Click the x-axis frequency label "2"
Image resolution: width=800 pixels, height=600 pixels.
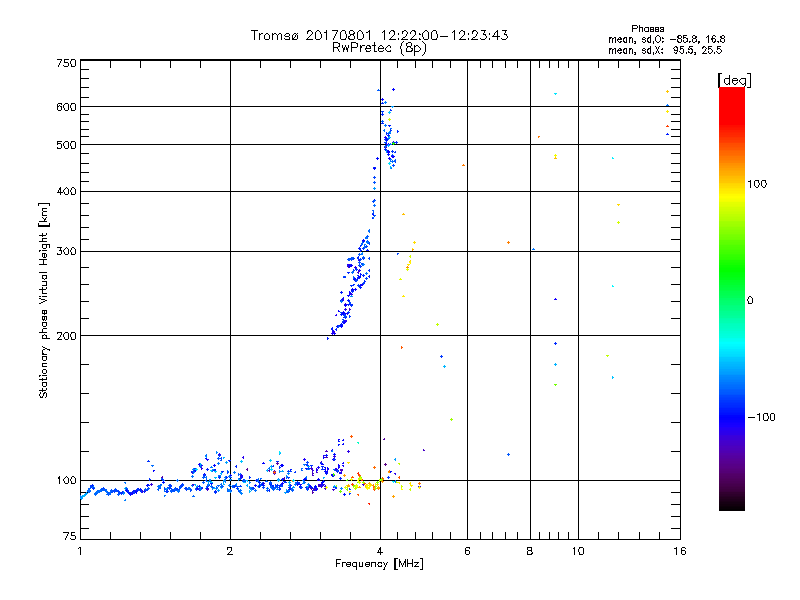click(230, 551)
